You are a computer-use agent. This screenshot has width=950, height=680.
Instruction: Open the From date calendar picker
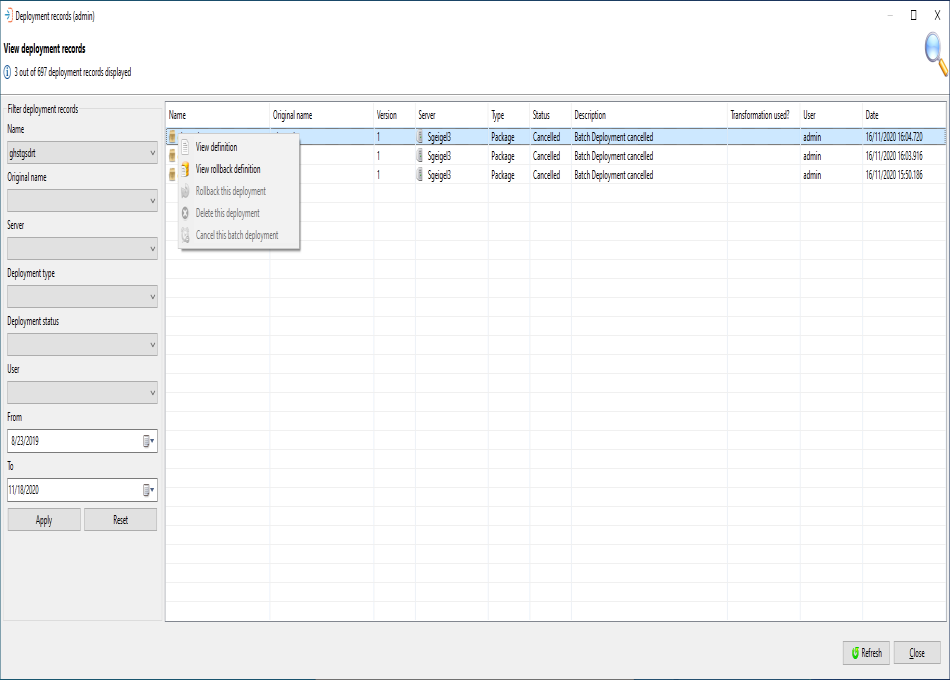coord(148,441)
